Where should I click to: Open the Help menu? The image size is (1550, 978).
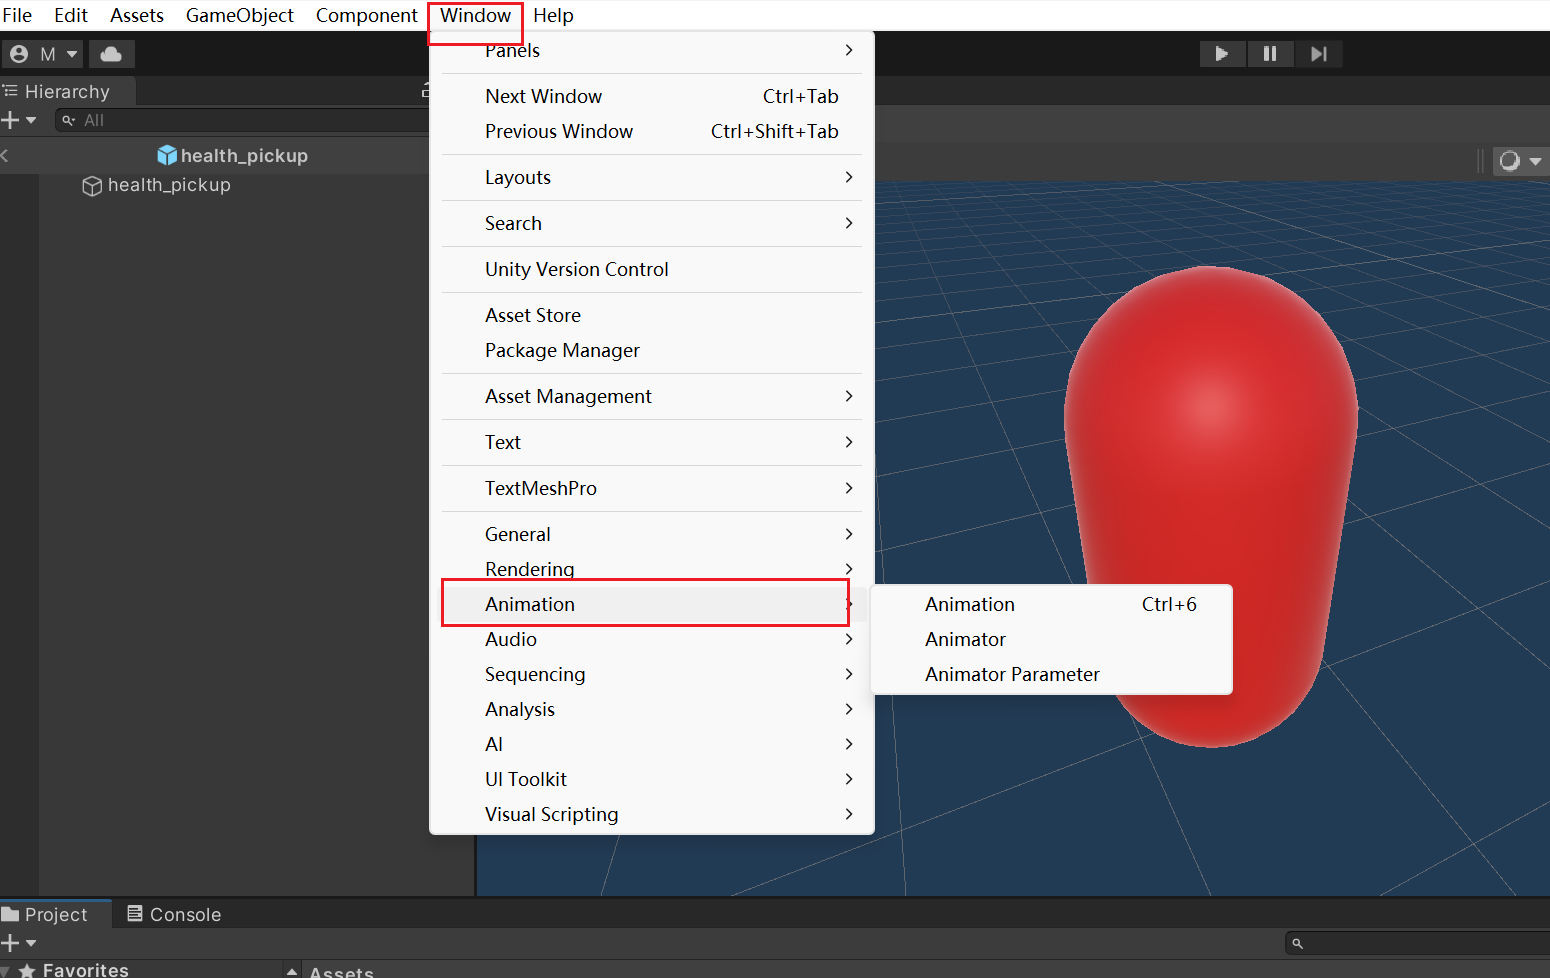pyautogui.click(x=553, y=15)
